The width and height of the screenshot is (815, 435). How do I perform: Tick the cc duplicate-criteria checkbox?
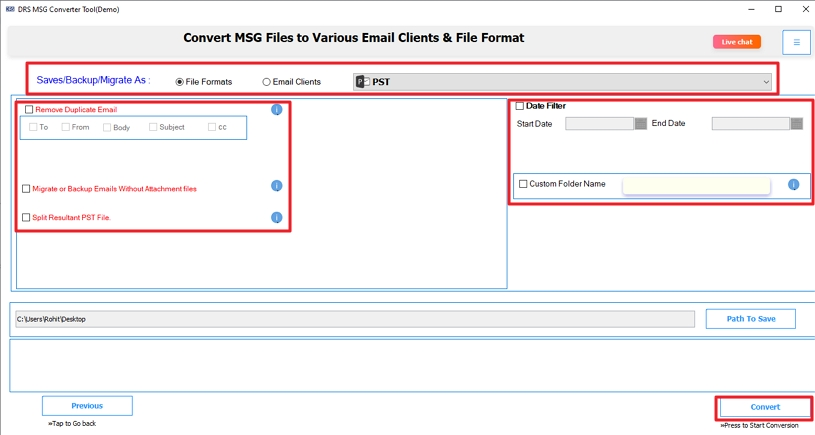(212, 127)
